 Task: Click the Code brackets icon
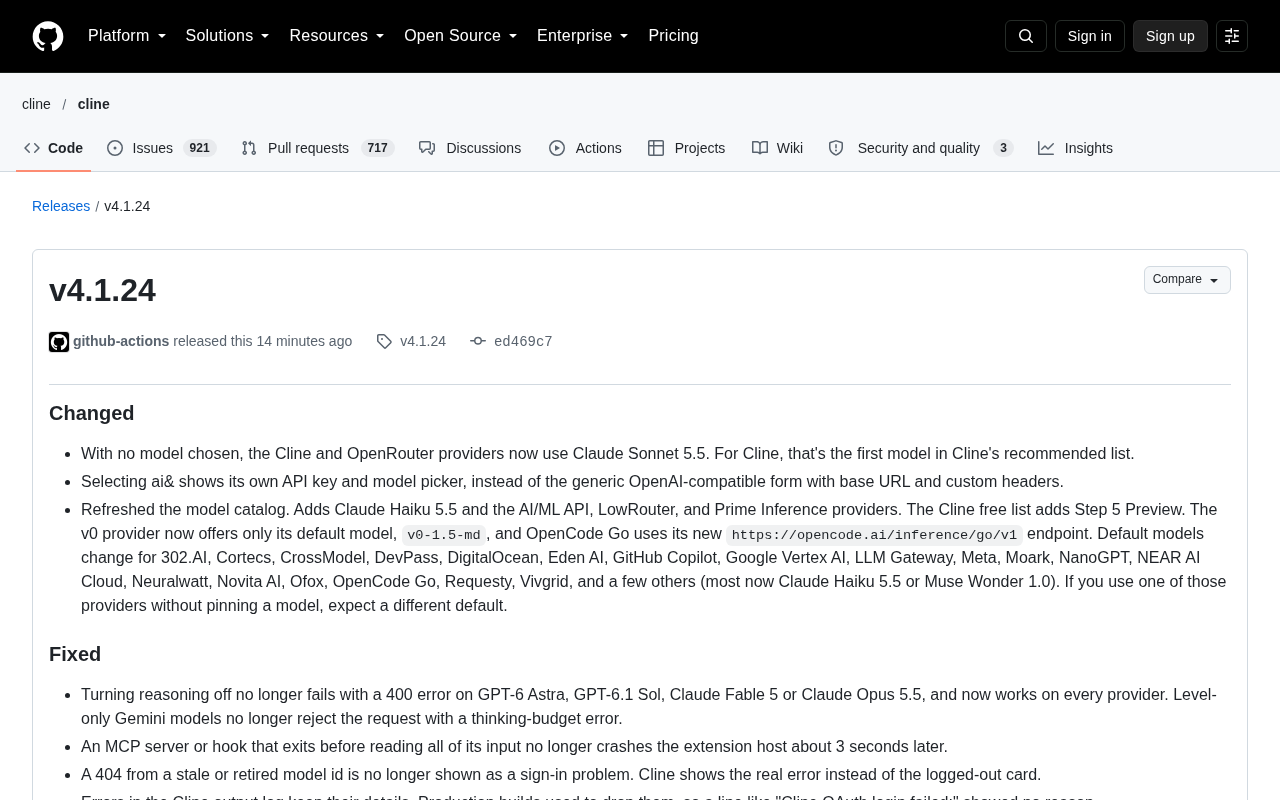click(x=32, y=148)
